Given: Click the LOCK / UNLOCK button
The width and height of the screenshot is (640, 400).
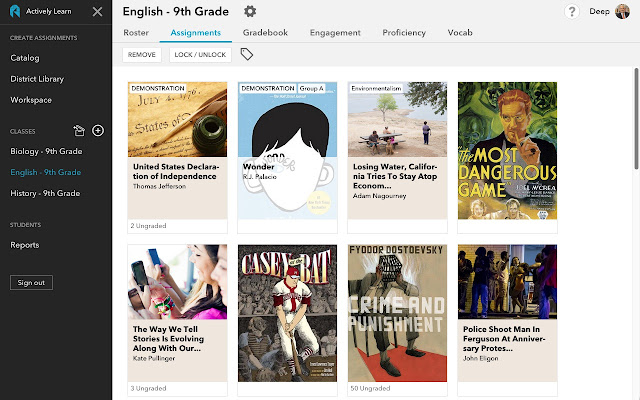Looking at the screenshot, I should 200,55.
